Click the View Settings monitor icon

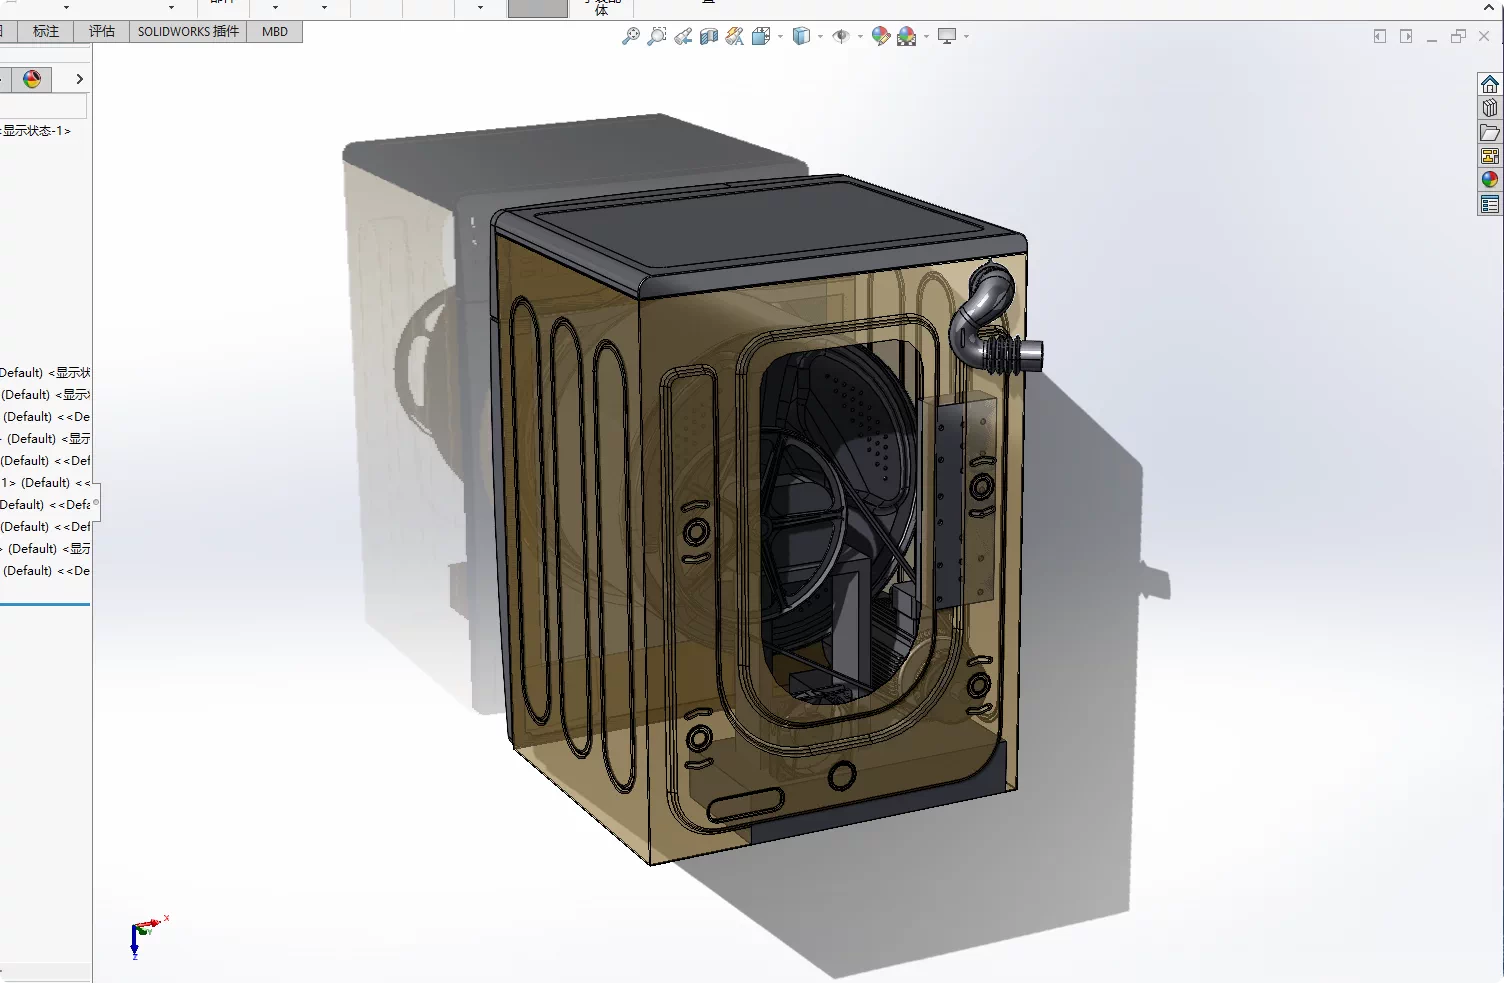(x=947, y=36)
